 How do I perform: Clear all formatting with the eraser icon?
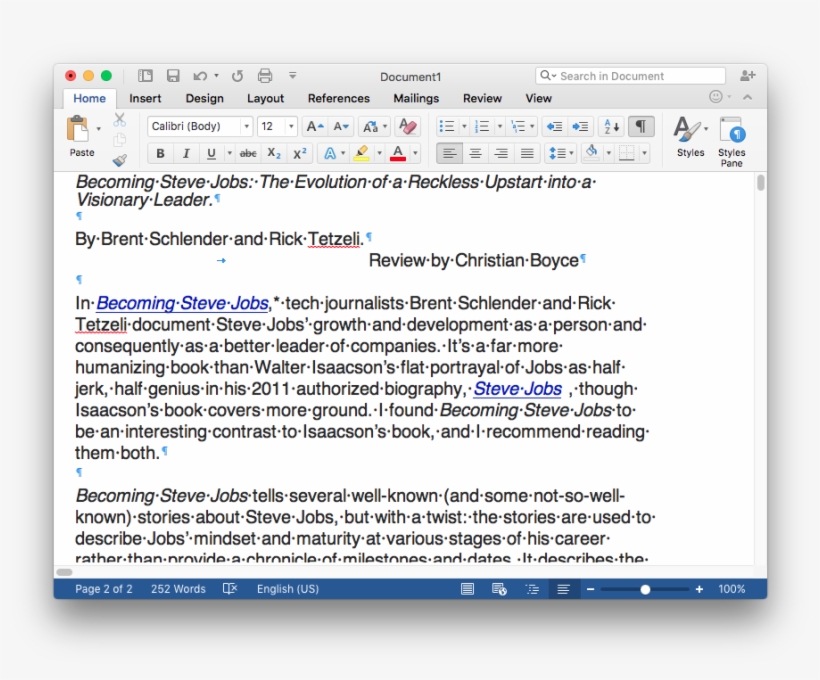point(407,126)
